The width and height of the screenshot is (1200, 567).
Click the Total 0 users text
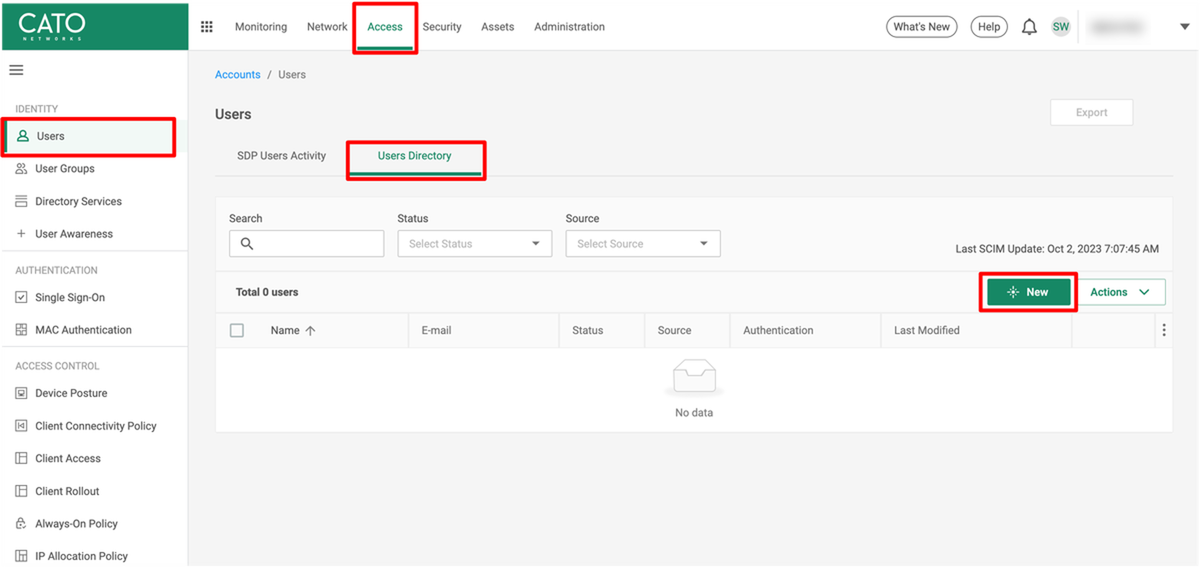pyautogui.click(x=267, y=292)
